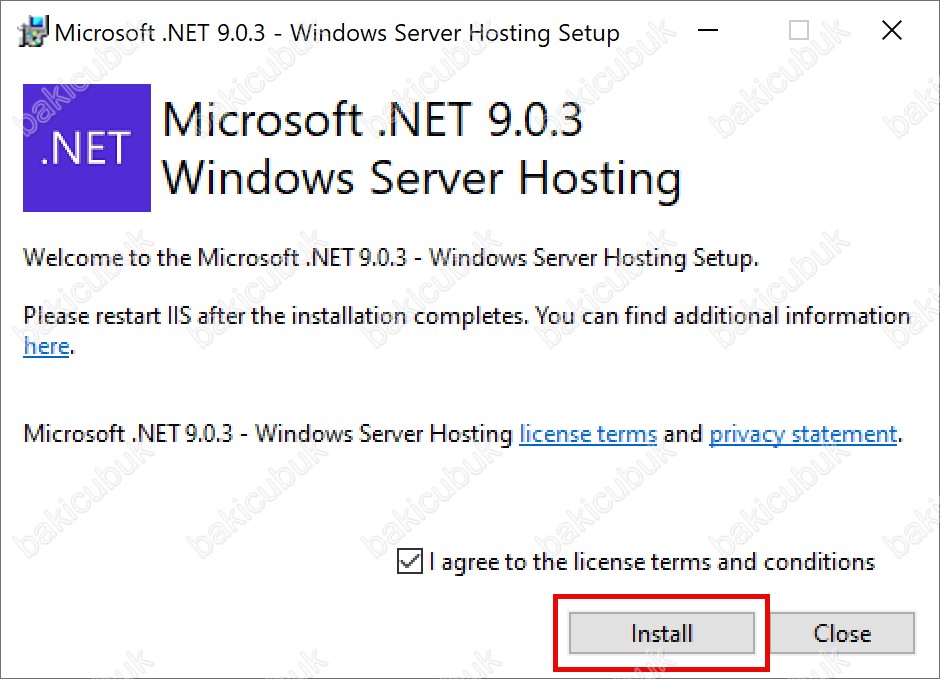940x679 pixels.
Task: Click the greyed-out maximize box
Action: tap(799, 30)
